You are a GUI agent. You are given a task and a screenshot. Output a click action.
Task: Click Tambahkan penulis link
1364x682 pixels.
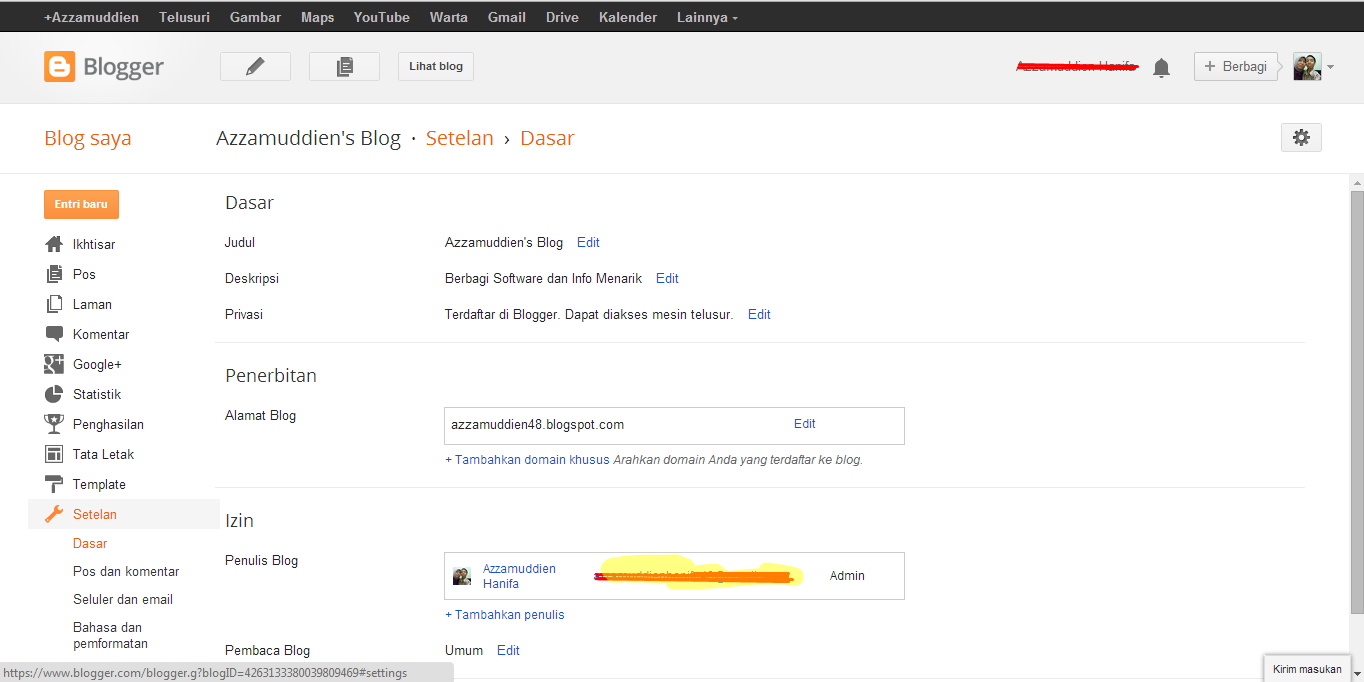(x=505, y=615)
